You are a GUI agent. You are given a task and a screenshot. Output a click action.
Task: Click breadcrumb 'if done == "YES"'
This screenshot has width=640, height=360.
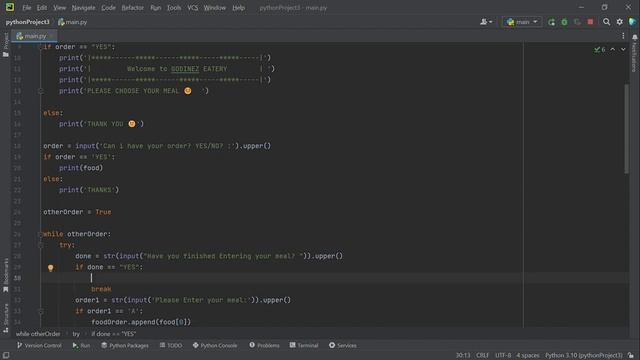coord(113,334)
